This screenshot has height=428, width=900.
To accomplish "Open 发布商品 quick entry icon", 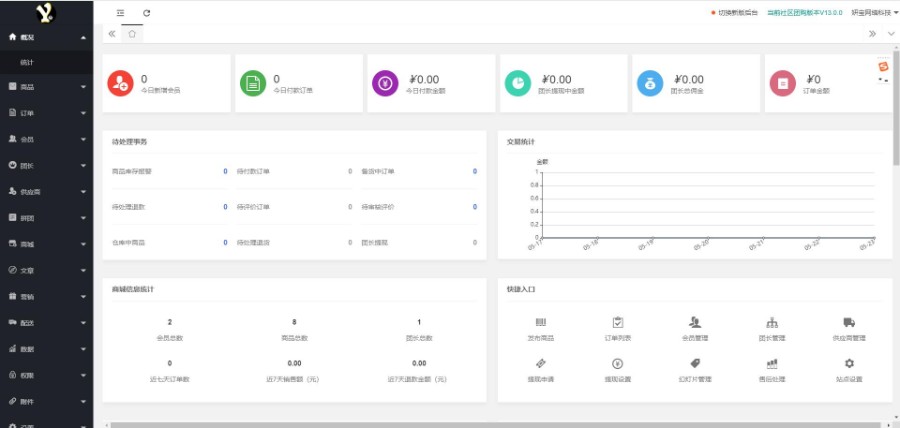I will tap(541, 322).
